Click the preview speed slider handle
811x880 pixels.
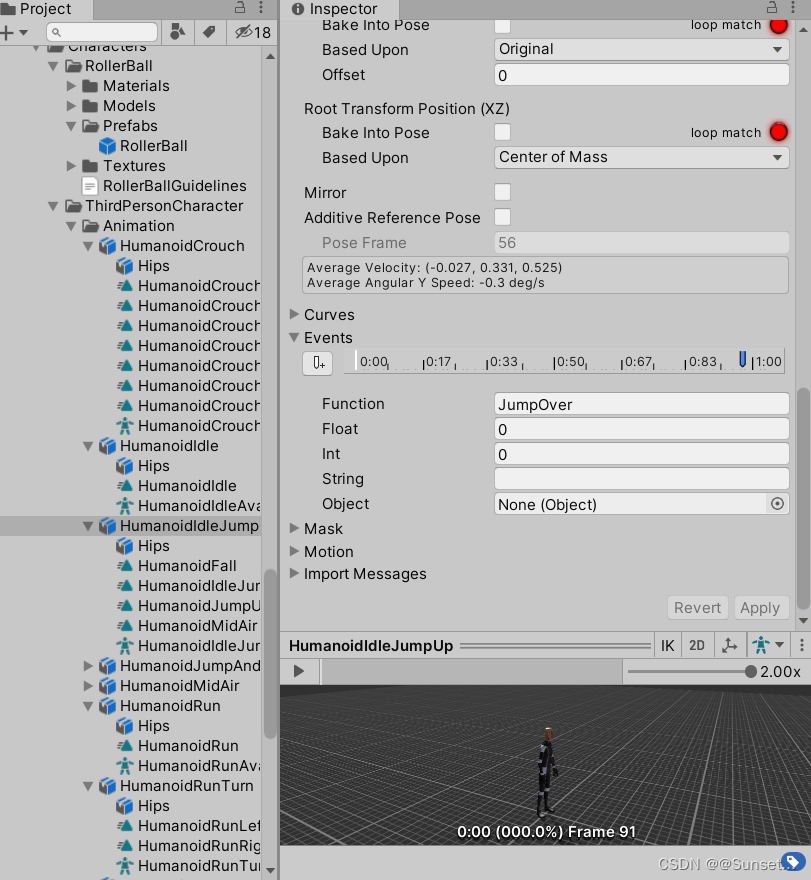(750, 672)
